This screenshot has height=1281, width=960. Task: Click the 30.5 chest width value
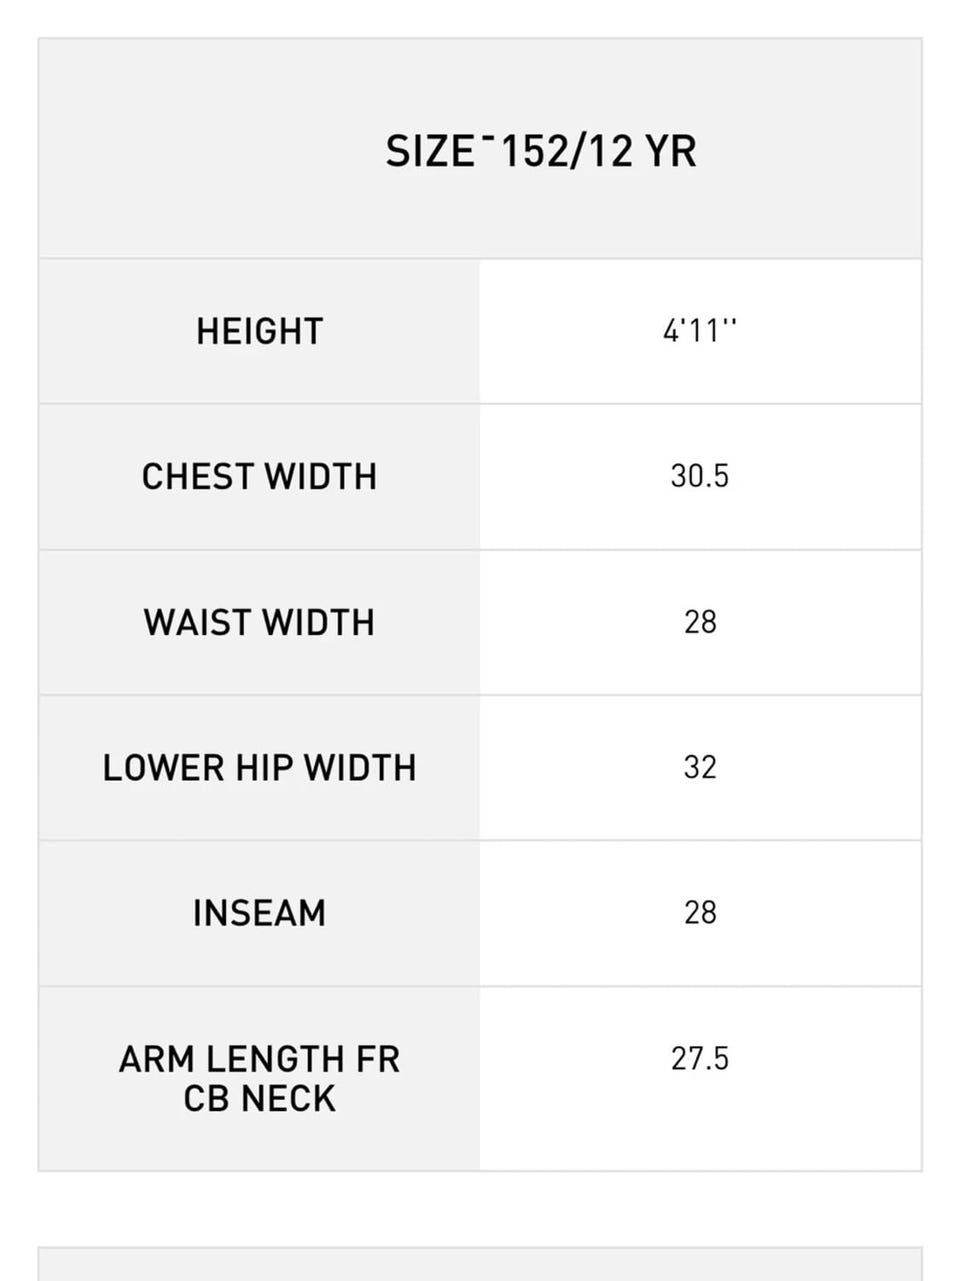[x=699, y=476]
